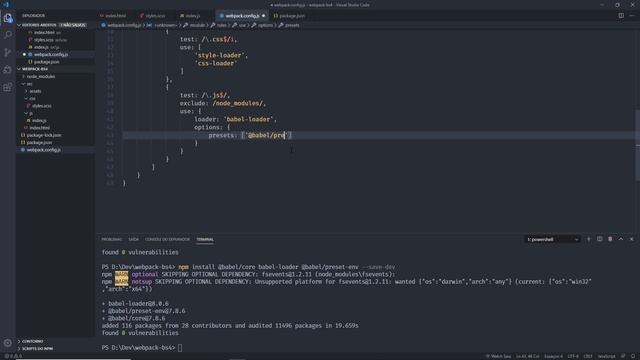Open the Run and Debug view
This screenshot has height=360, width=640.
click(7, 70)
